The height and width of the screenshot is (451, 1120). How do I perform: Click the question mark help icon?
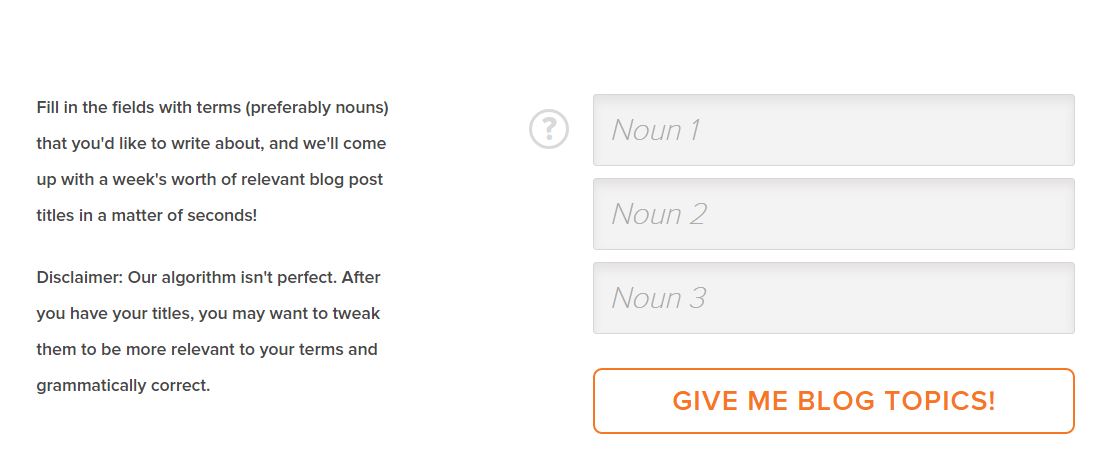[x=549, y=129]
